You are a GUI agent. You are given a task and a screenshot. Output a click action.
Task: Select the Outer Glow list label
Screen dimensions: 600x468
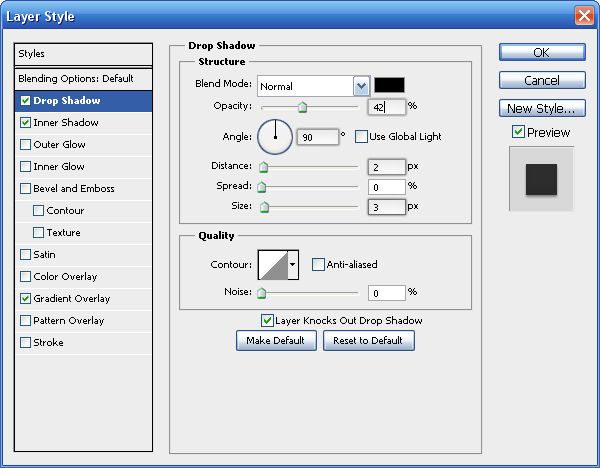(x=59, y=145)
